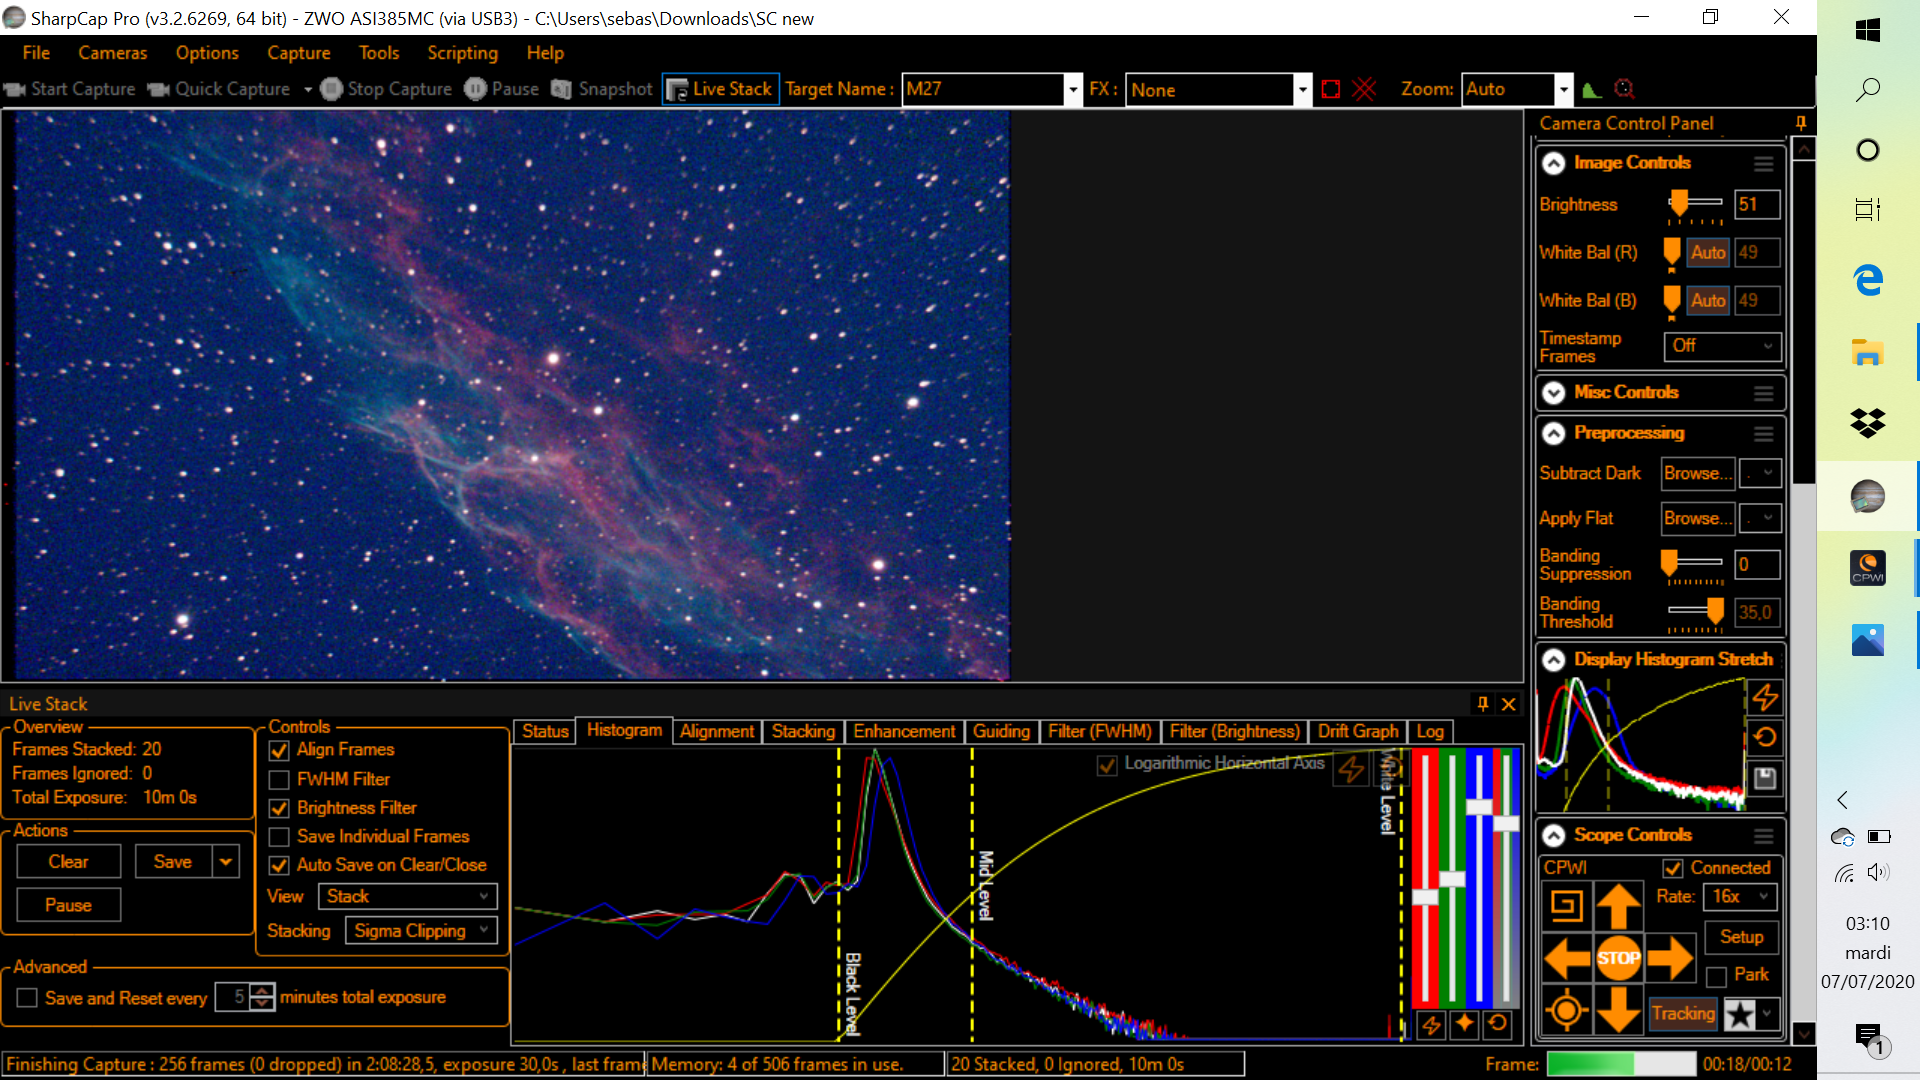The image size is (1920, 1080).
Task: Click the left arrow in Scope Controls
Action: point(1567,958)
